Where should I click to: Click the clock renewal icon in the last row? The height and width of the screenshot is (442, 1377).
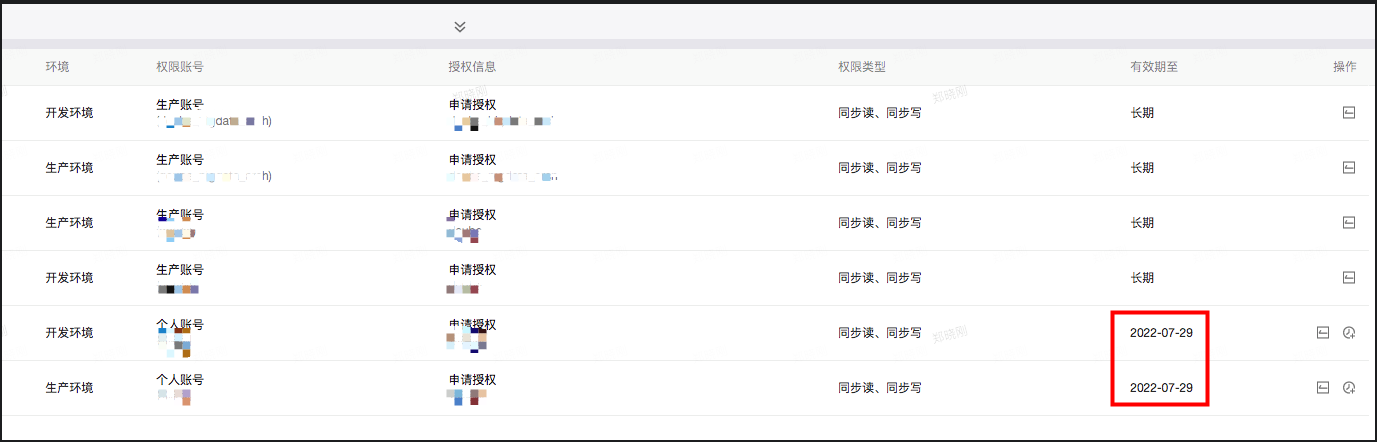click(1348, 388)
